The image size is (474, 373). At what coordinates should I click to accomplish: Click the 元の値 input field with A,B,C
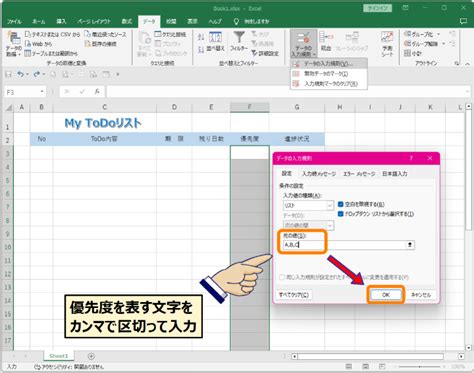tap(344, 245)
